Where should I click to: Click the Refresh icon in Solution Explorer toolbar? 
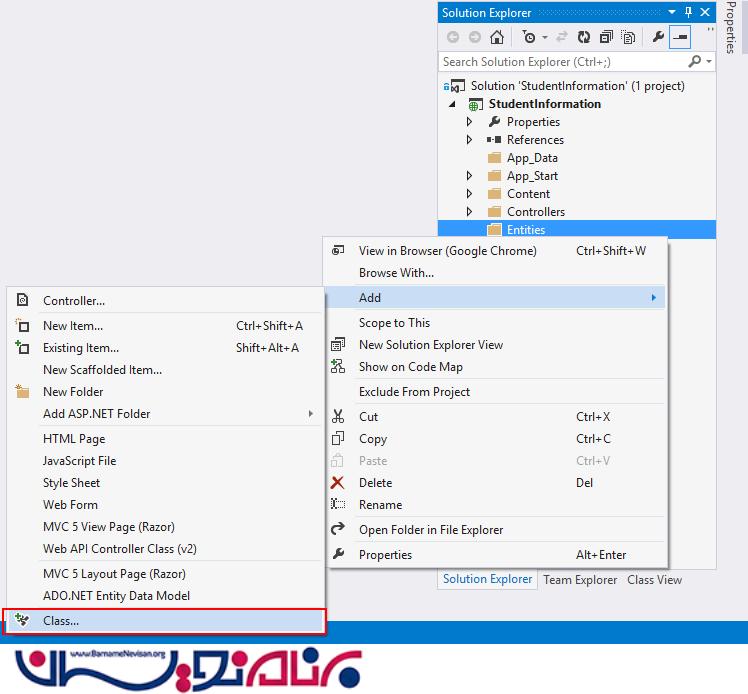pos(585,37)
